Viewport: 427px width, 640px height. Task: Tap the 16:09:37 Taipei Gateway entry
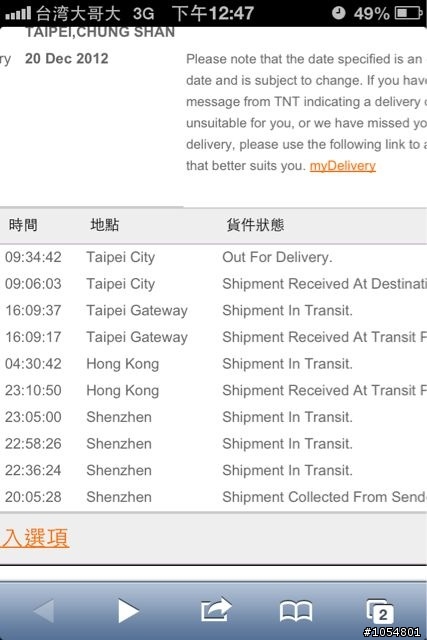click(x=214, y=310)
